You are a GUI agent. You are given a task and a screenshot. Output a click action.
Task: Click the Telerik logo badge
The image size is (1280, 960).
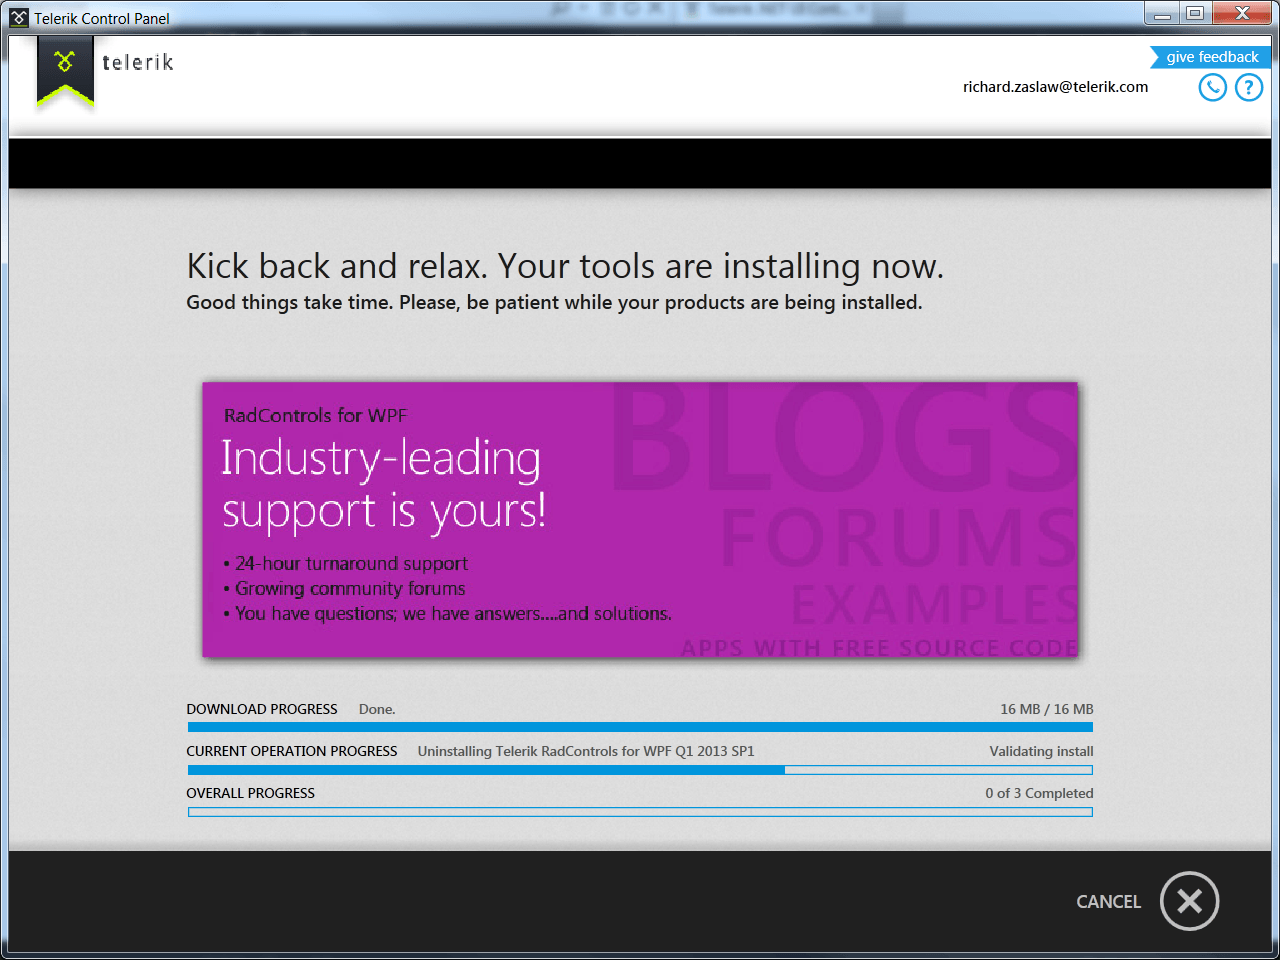66,70
